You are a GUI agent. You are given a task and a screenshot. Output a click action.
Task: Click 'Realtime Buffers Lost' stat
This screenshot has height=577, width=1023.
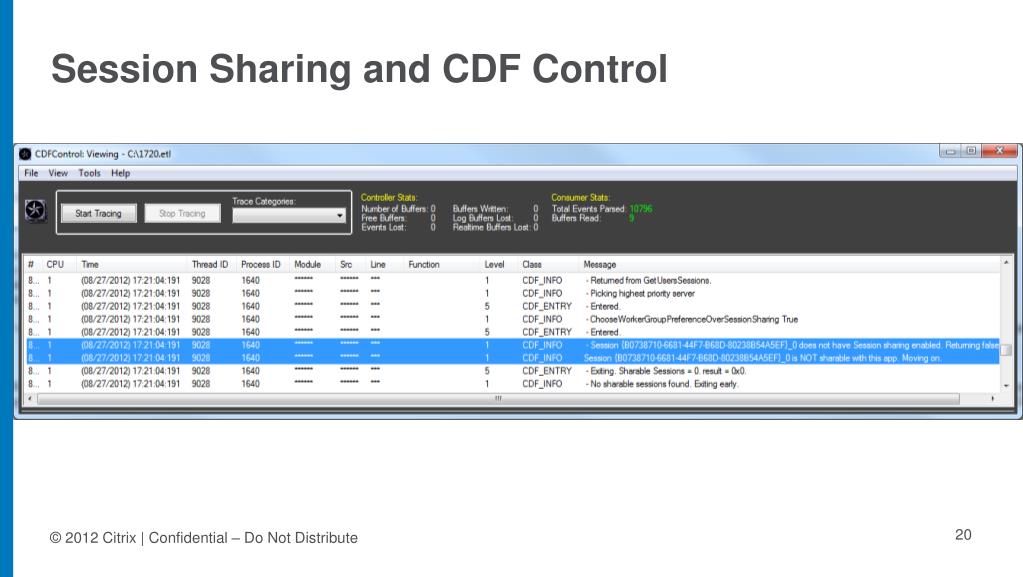pos(495,227)
